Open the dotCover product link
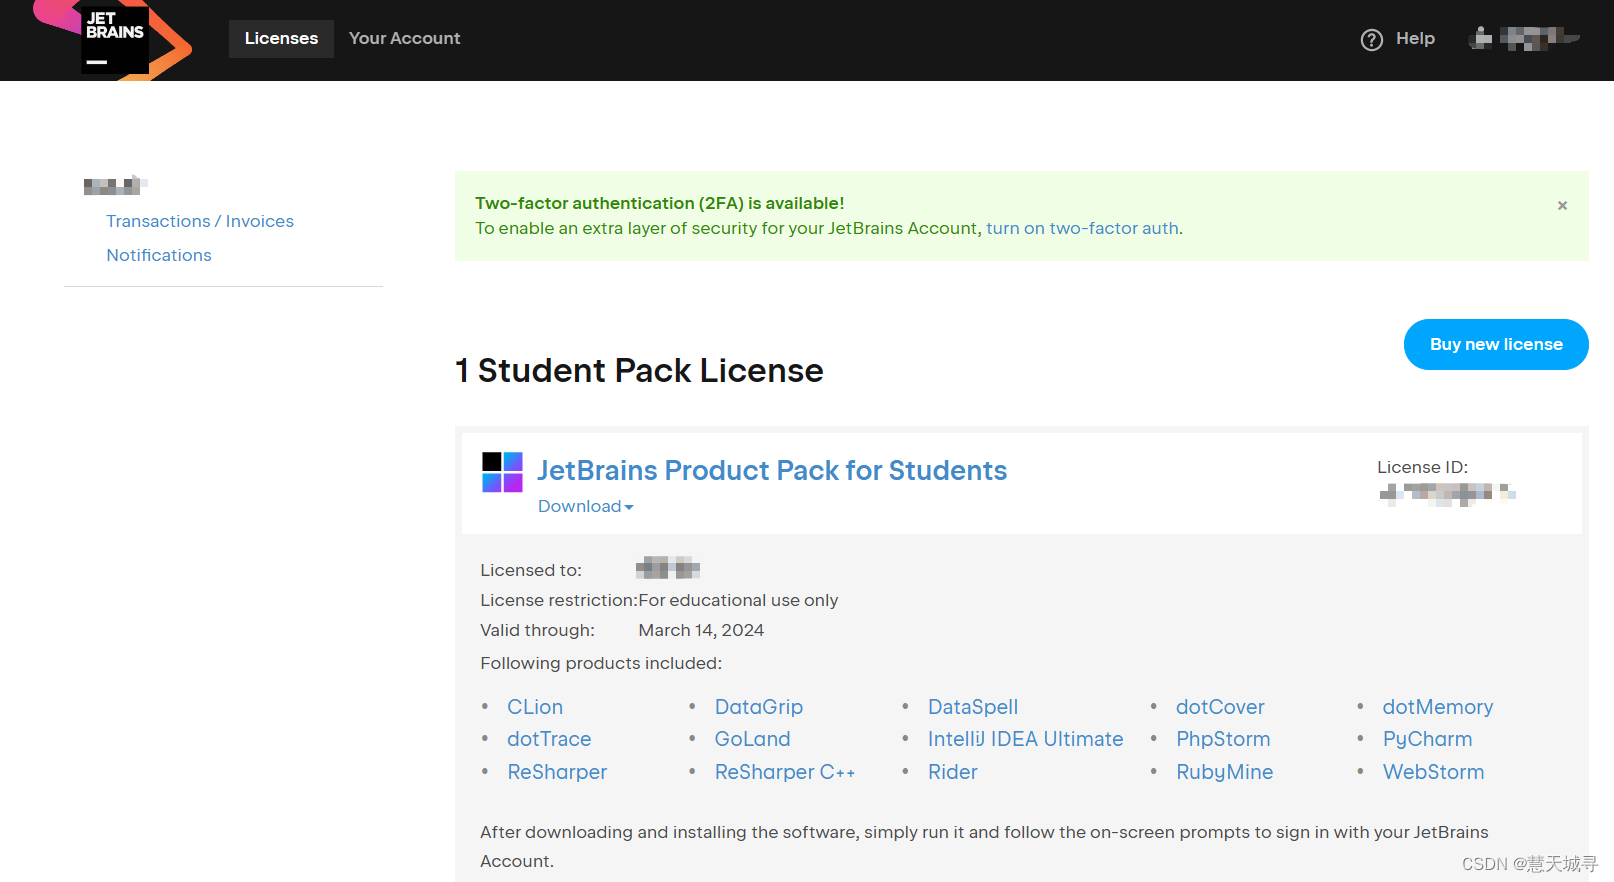Viewport: 1614px width, 882px height. 1220,707
